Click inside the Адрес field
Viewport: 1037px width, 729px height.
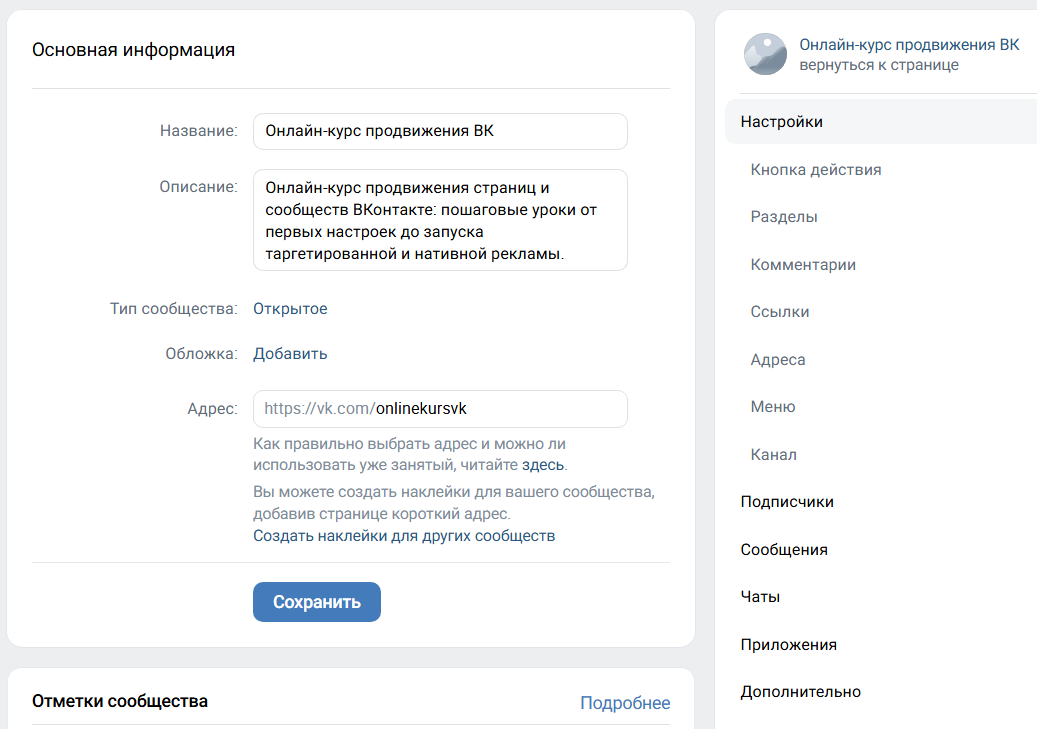[440, 409]
